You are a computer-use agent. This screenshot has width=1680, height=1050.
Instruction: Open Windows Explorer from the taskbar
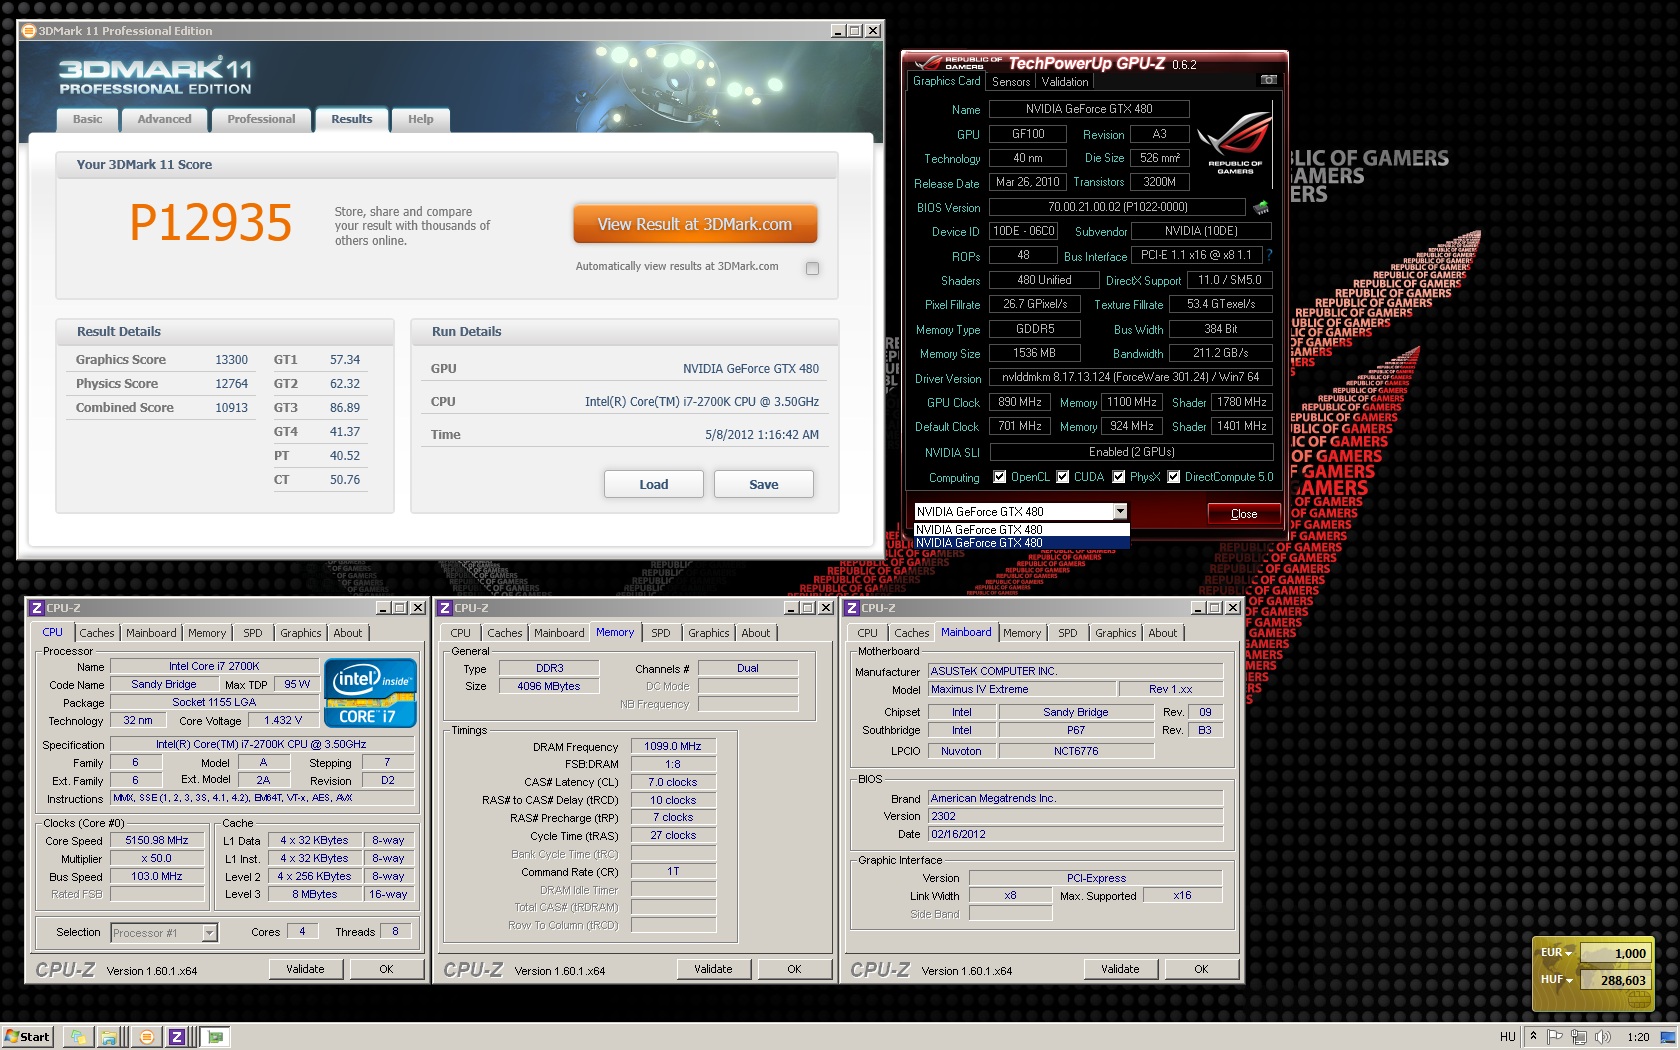pyautogui.click(x=110, y=1037)
